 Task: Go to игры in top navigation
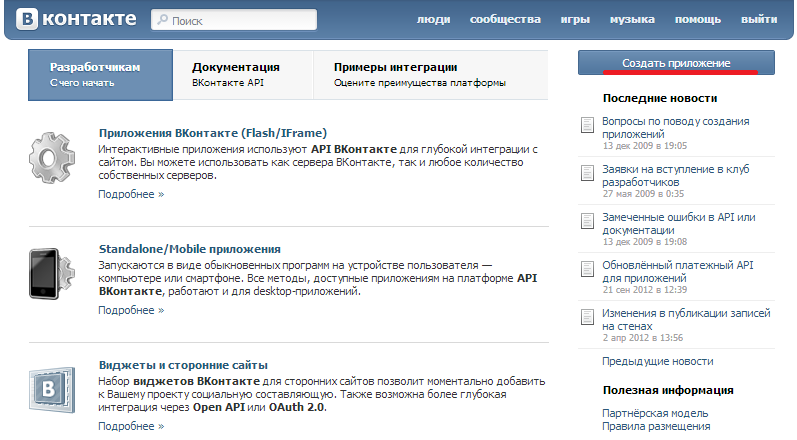point(575,19)
